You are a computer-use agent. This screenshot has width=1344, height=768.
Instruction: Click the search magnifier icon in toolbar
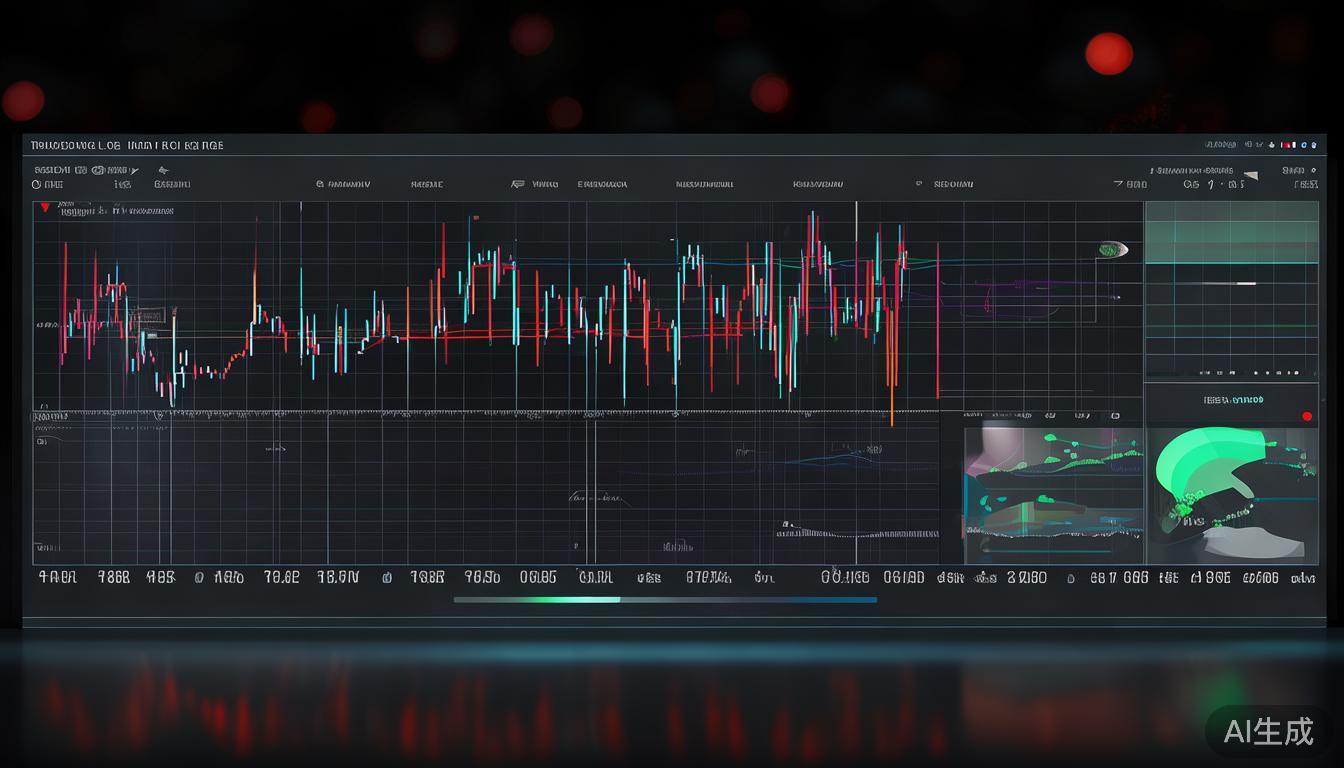tap(320, 184)
